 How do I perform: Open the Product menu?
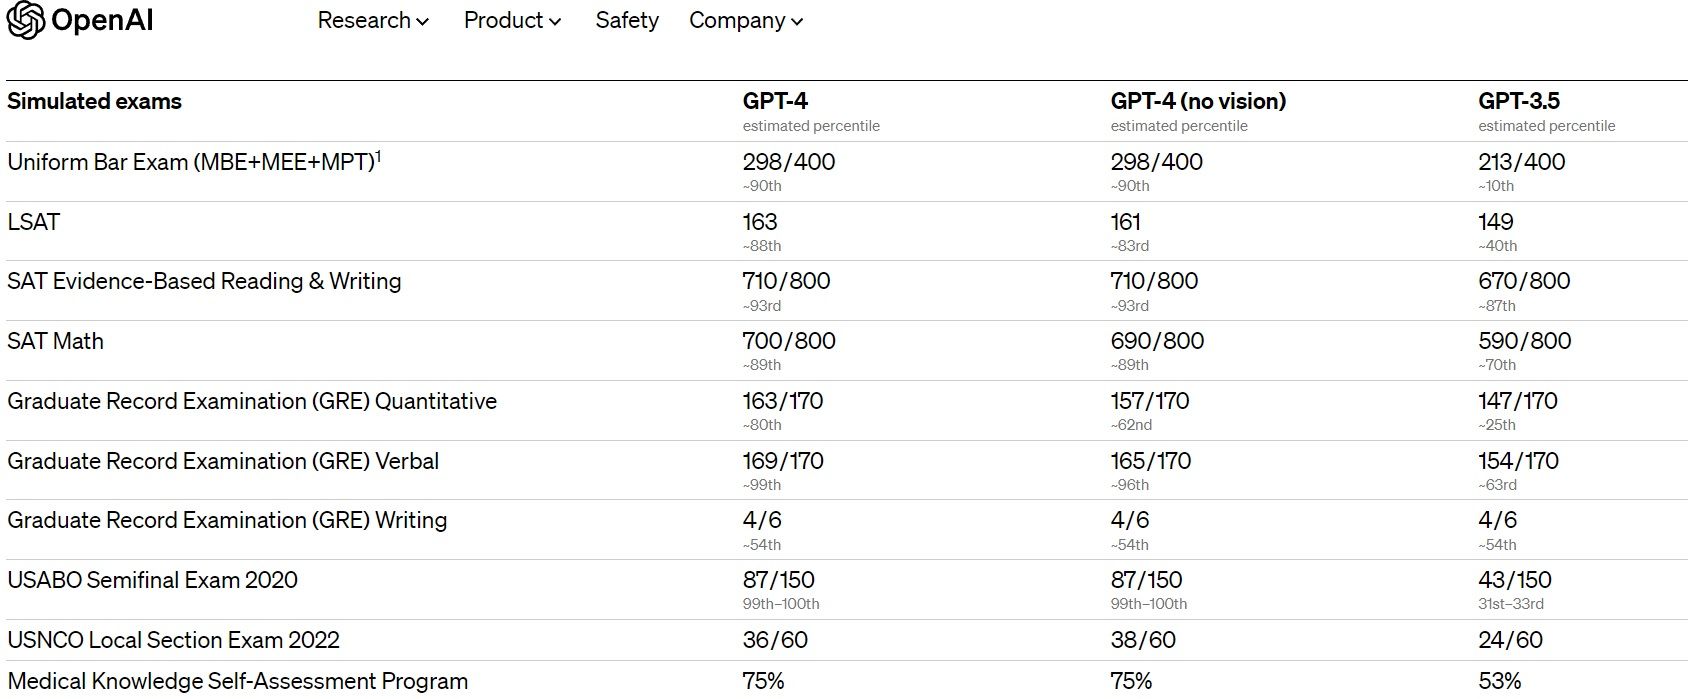503,20
